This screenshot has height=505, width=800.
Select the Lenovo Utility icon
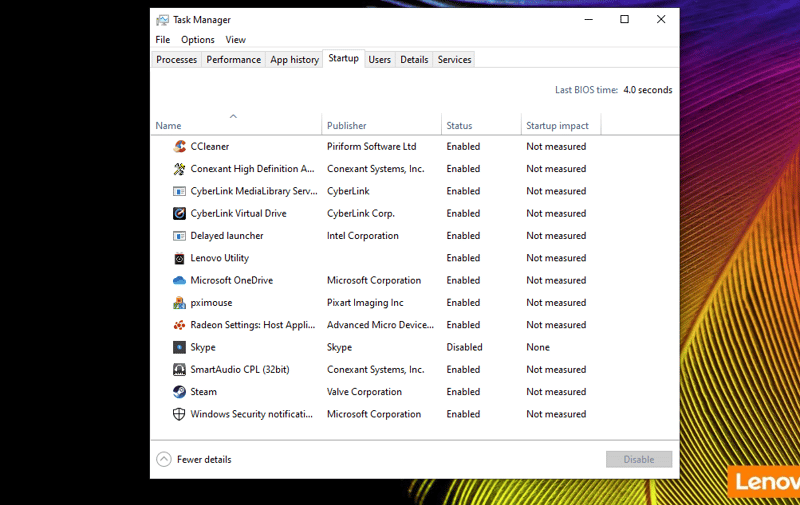[179, 258]
